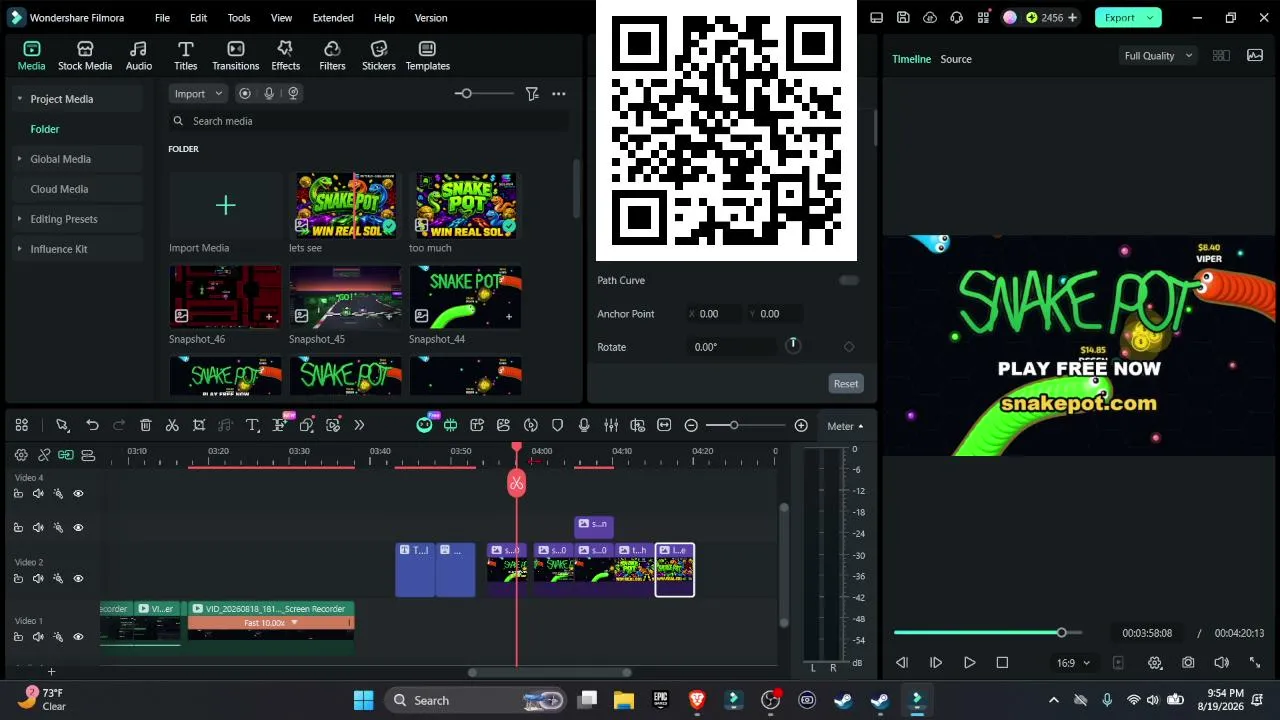
Task: Delete the selected clip with trash icon
Action: [x=145, y=426]
